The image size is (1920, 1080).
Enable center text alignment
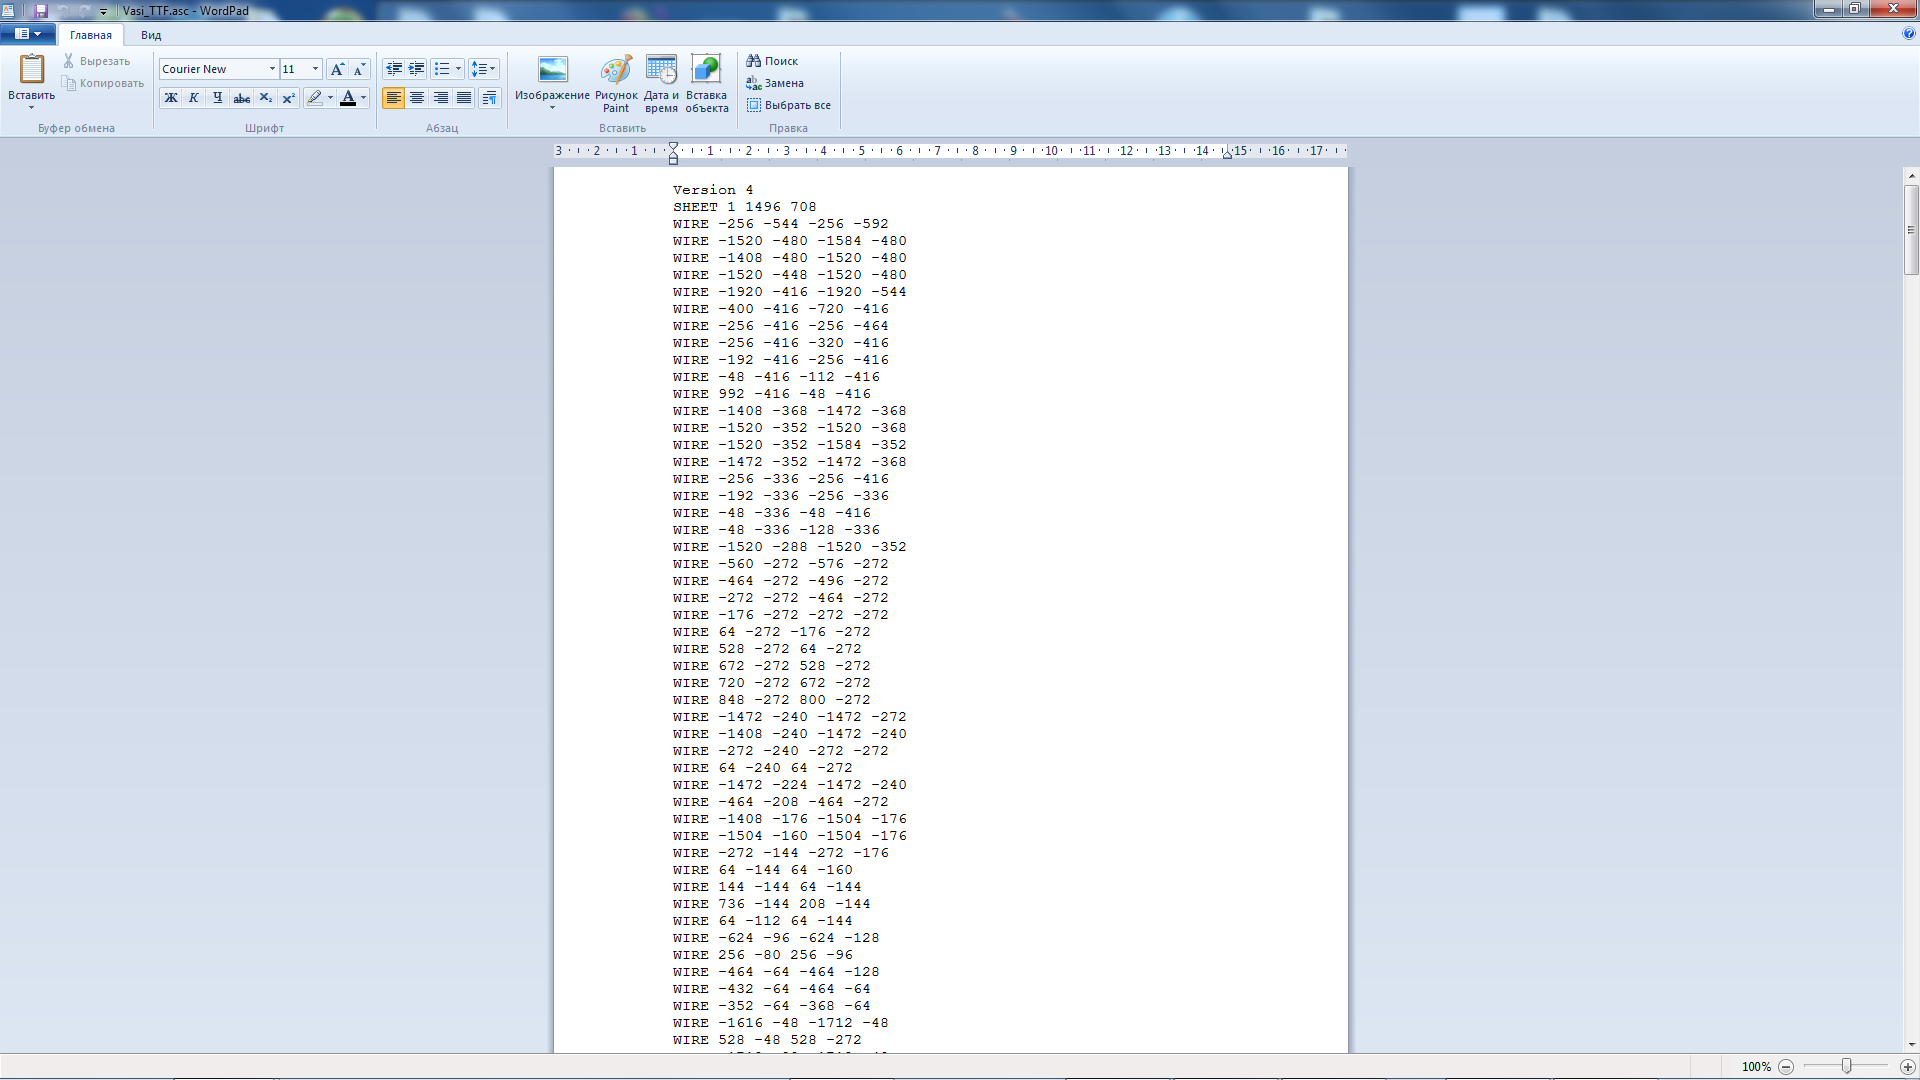pyautogui.click(x=417, y=98)
